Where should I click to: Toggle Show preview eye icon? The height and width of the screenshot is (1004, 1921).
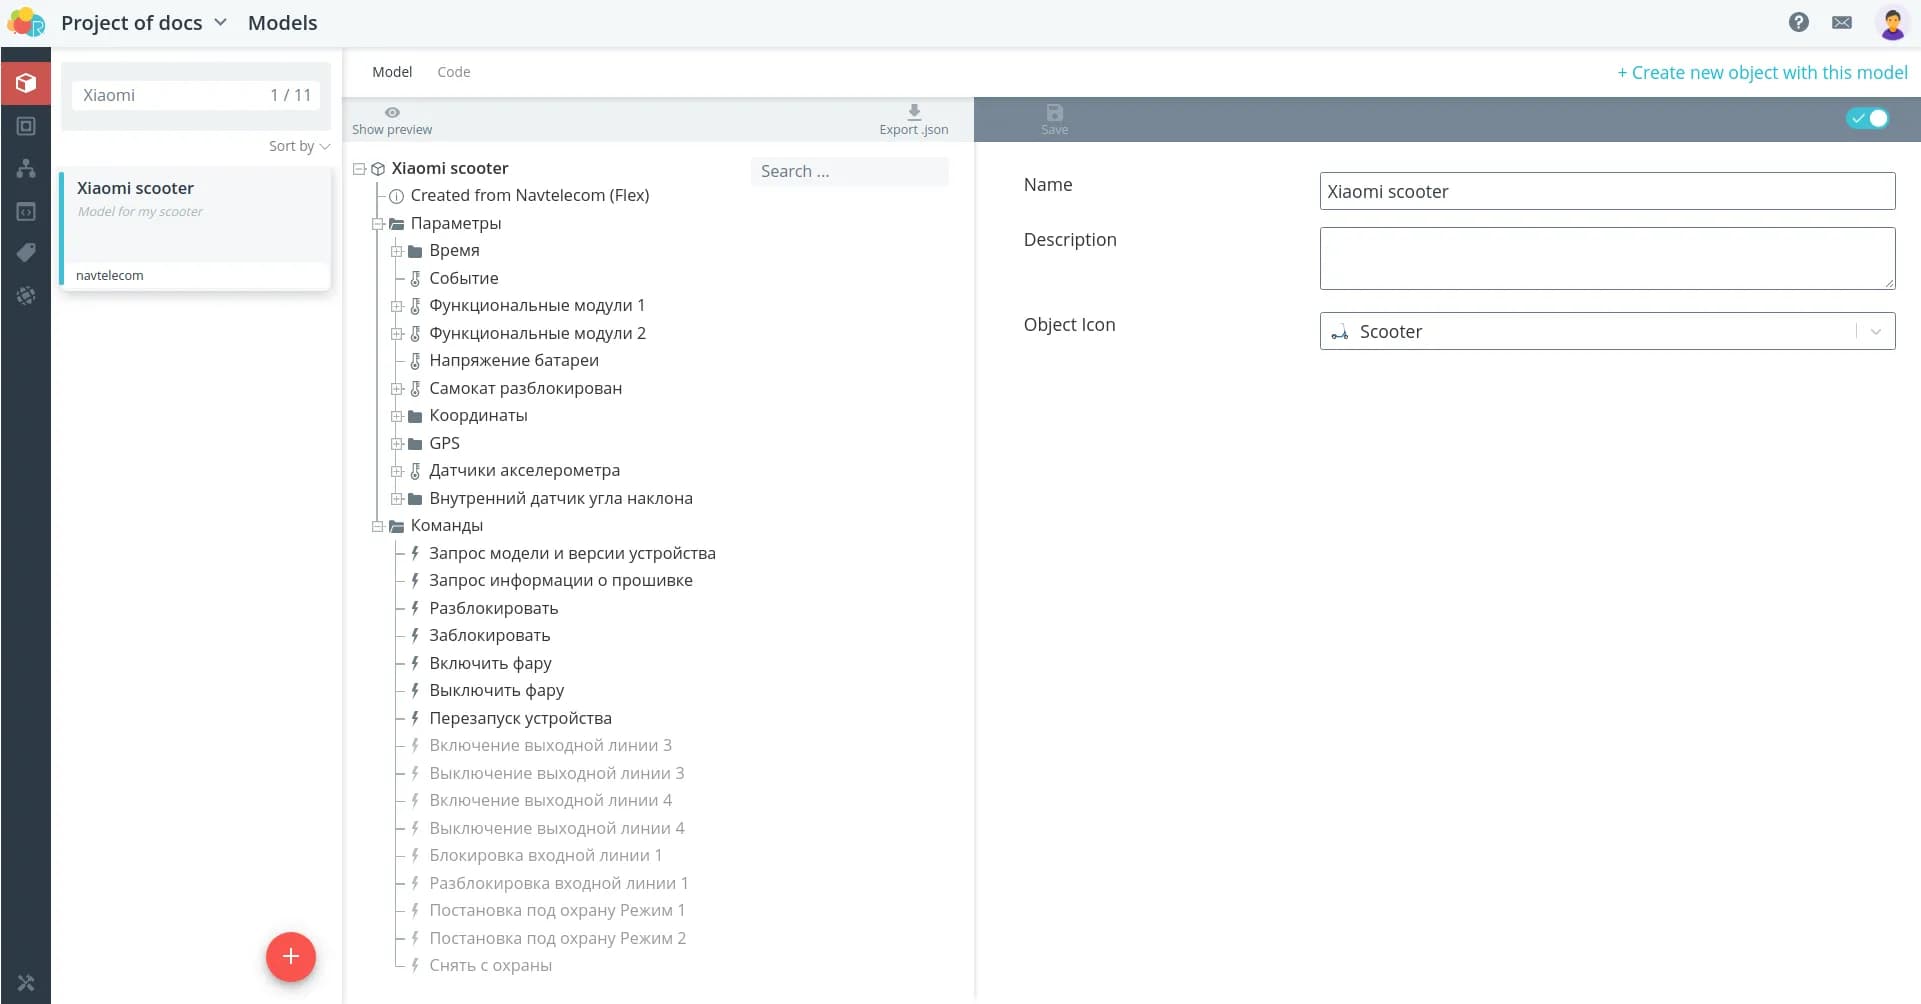[x=392, y=113]
